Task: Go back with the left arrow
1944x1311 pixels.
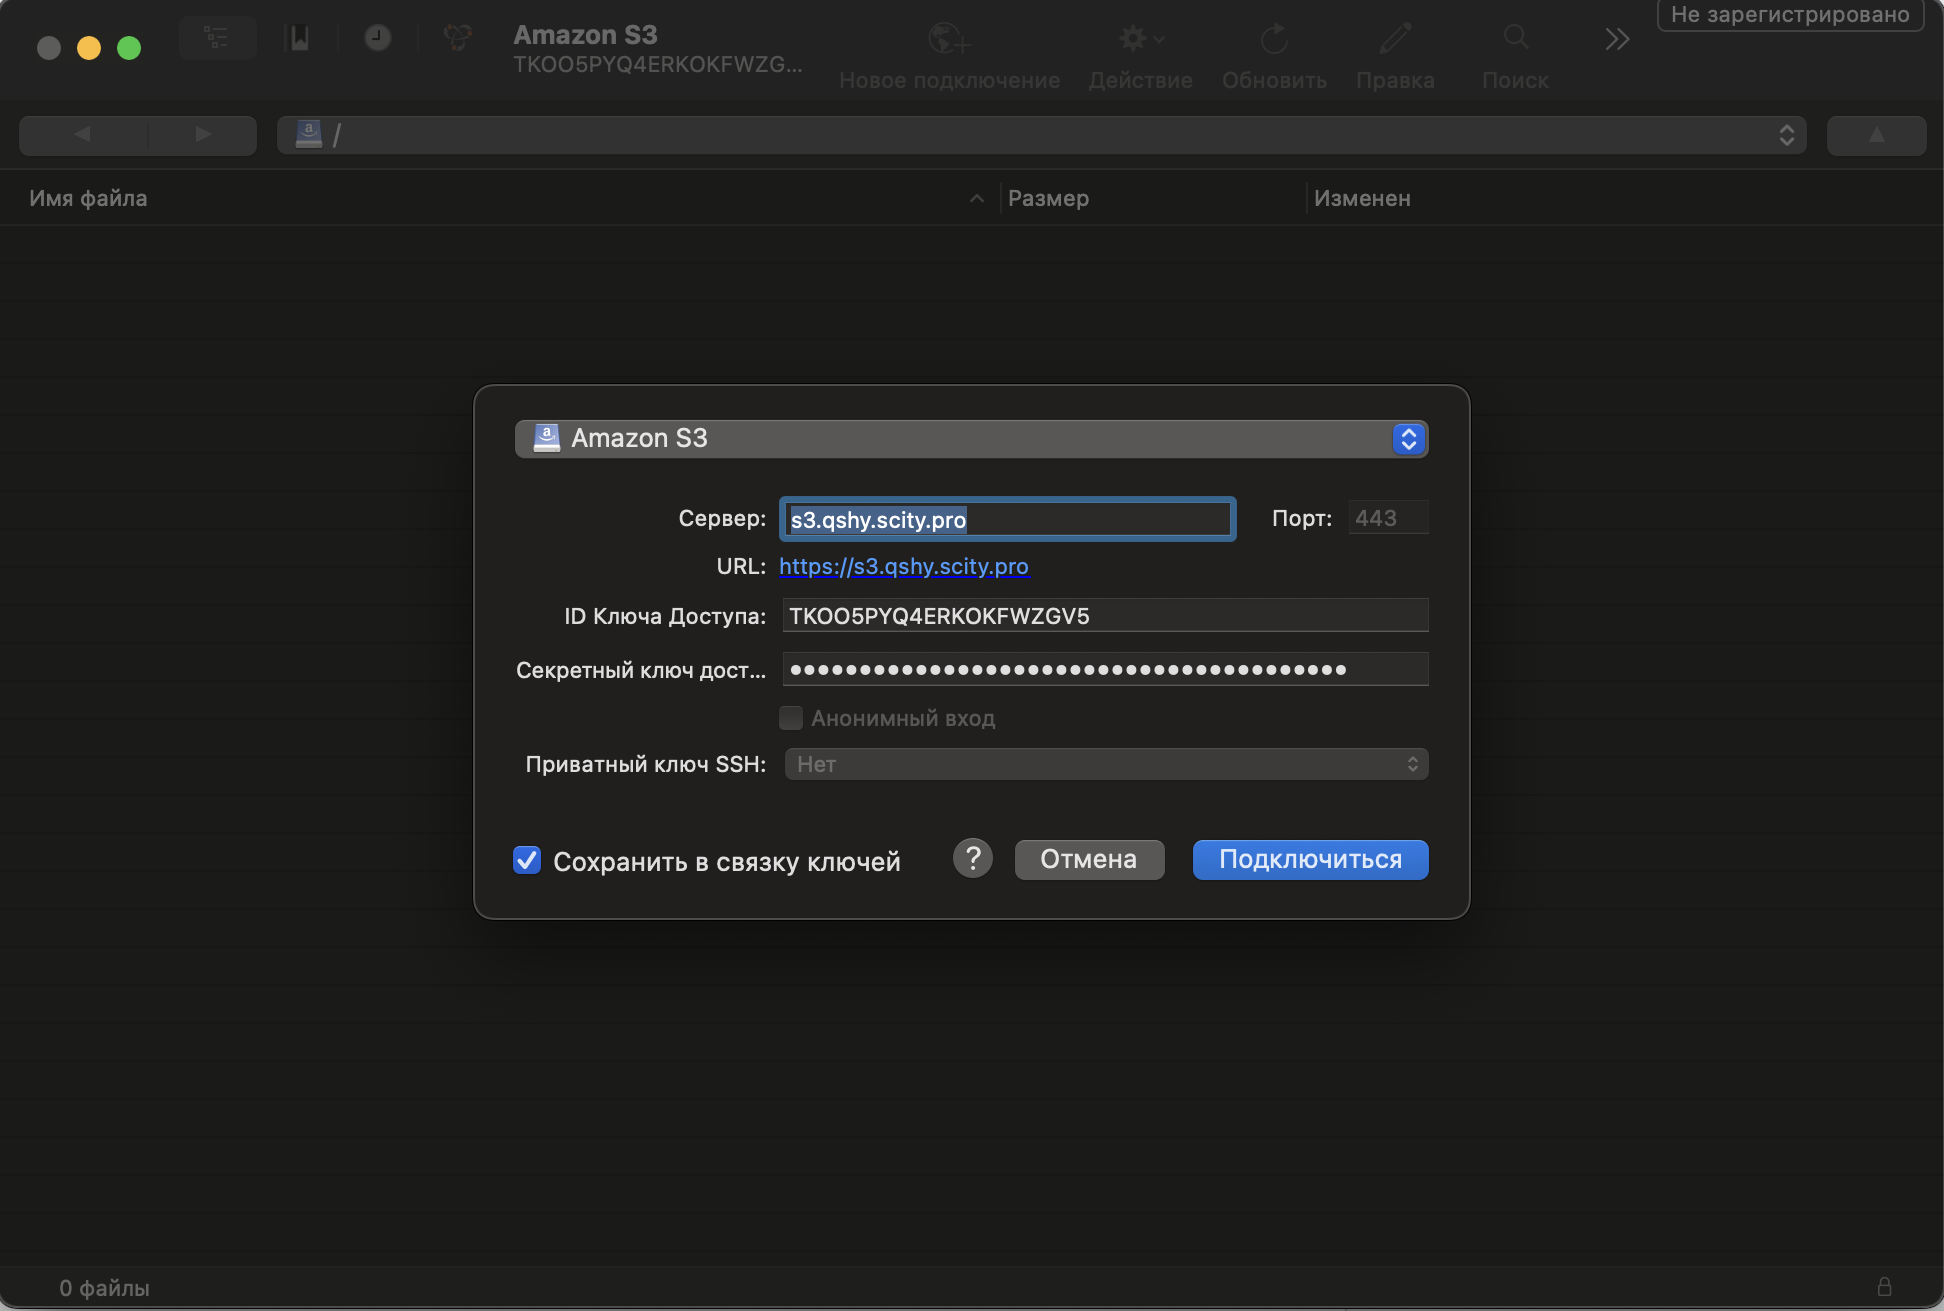Action: [83, 135]
